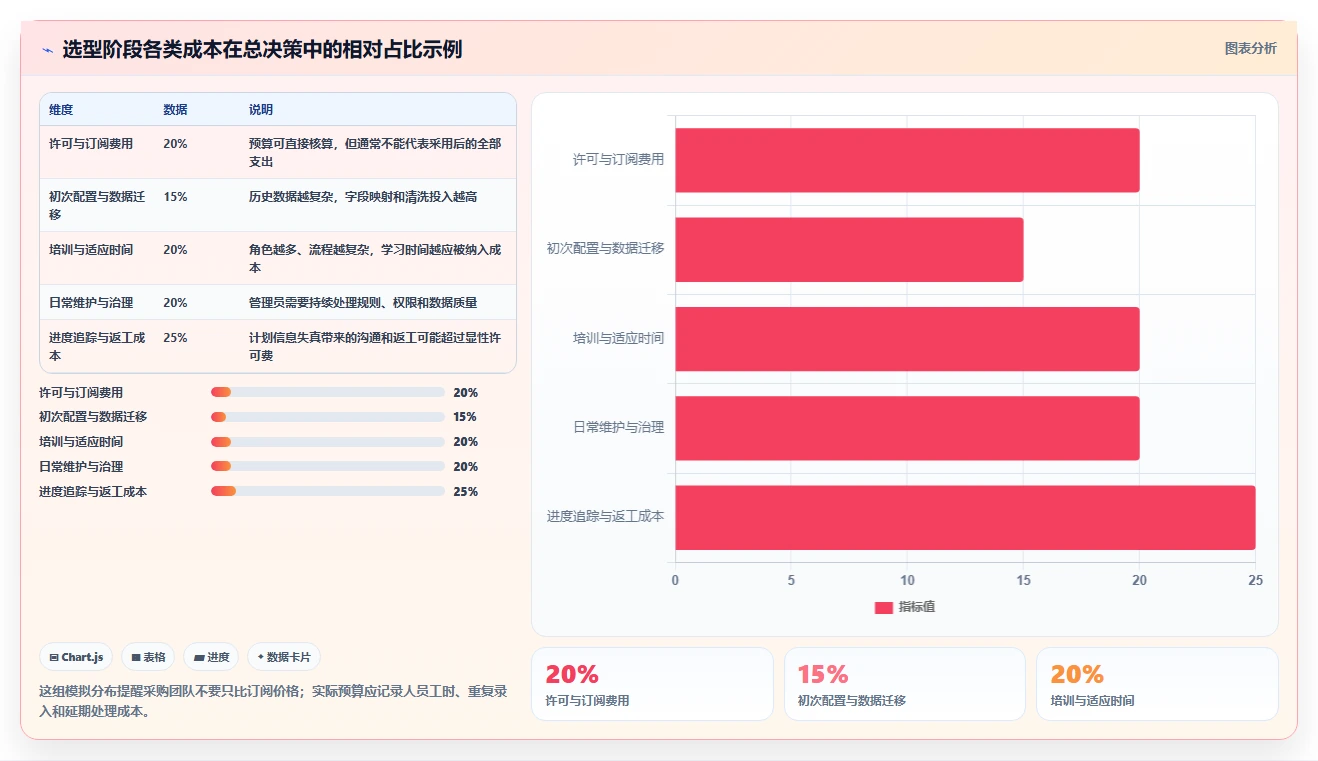Click the 数据 column header
The image size is (1318, 761).
(x=175, y=109)
